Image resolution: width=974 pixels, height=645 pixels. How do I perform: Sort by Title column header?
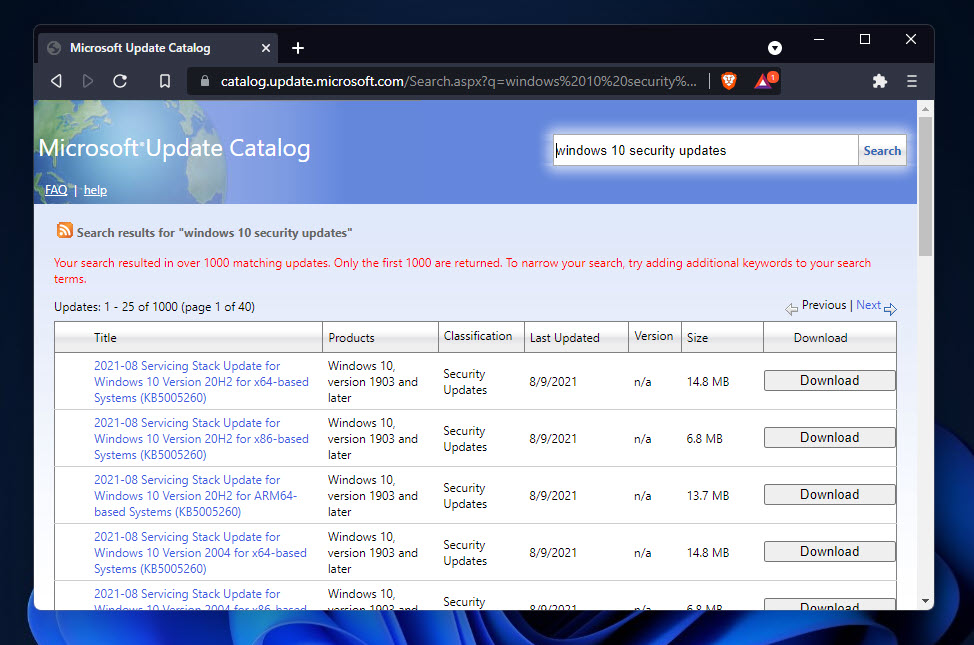[105, 338]
